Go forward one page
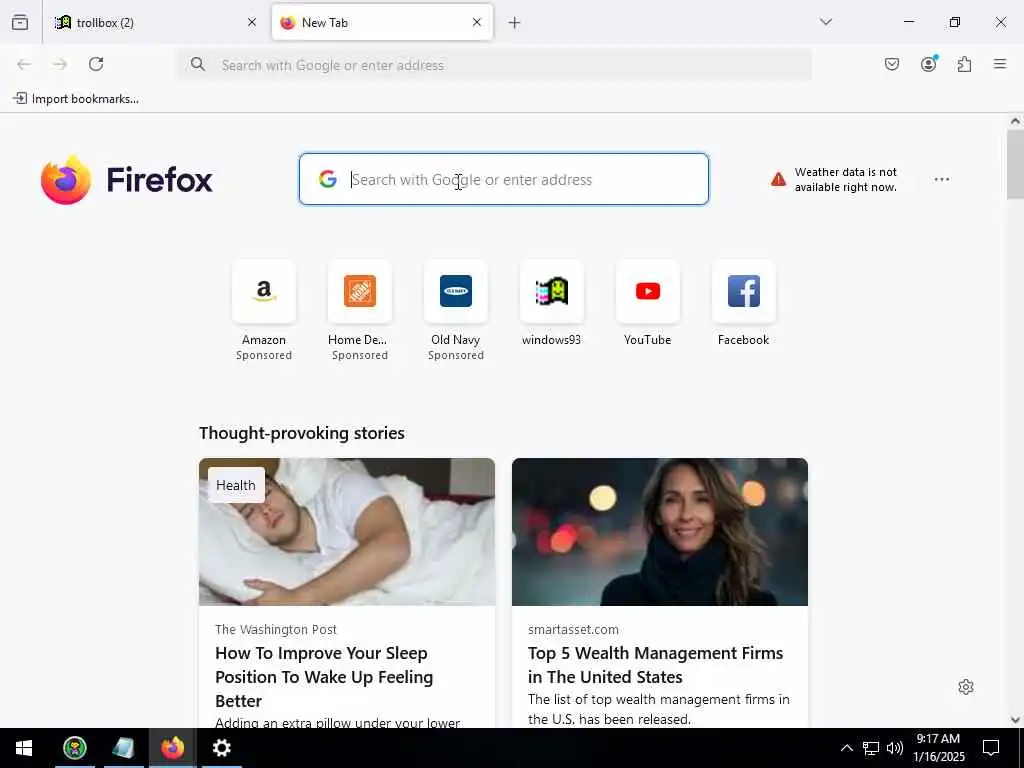Image resolution: width=1024 pixels, height=768 pixels. tap(60, 64)
